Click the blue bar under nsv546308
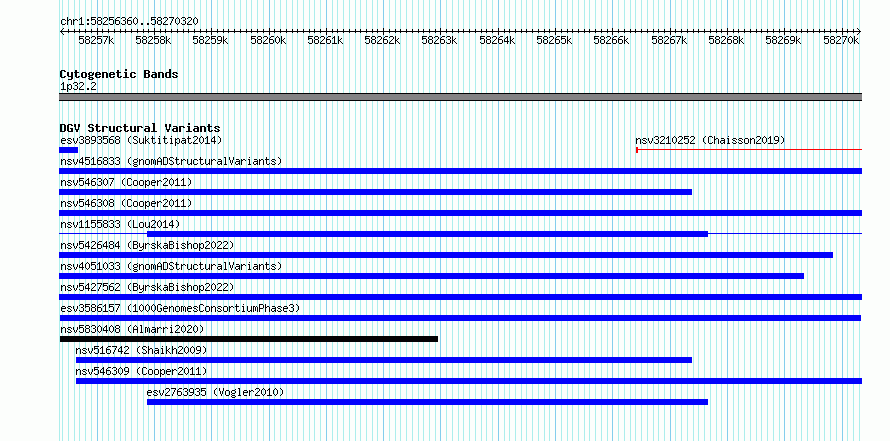 coord(461,213)
